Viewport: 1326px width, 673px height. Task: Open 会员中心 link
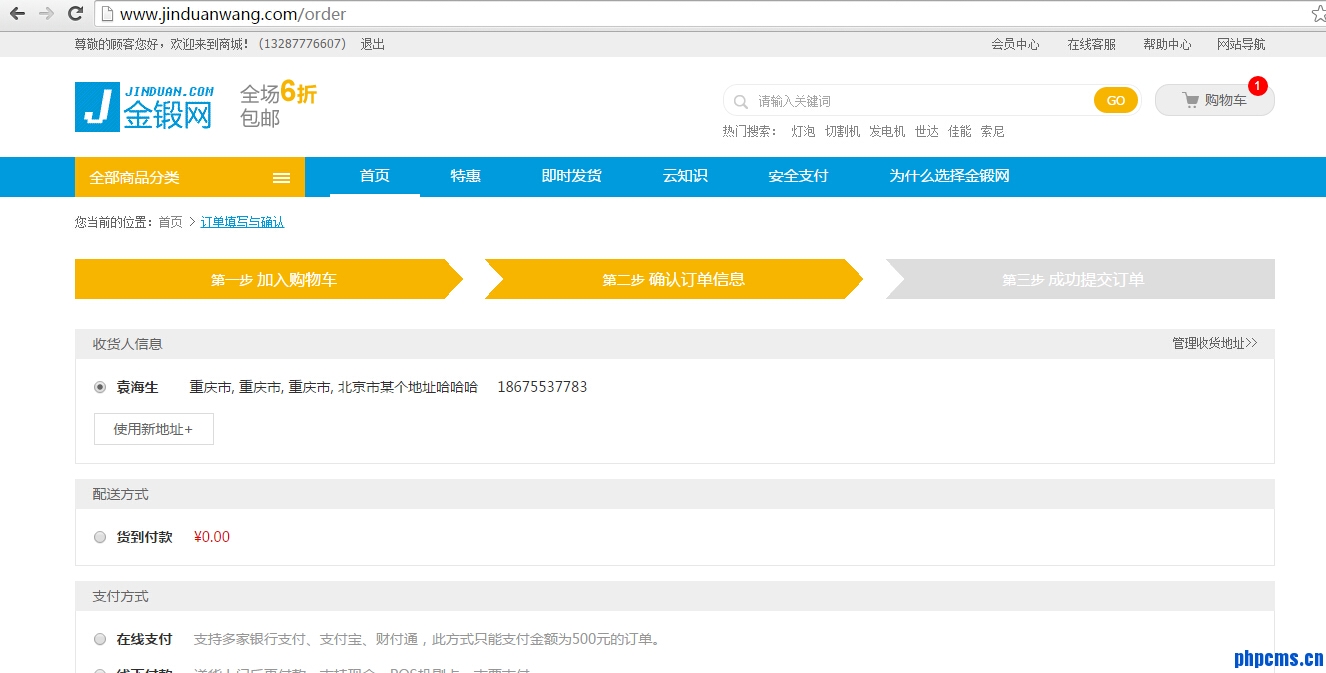1016,44
